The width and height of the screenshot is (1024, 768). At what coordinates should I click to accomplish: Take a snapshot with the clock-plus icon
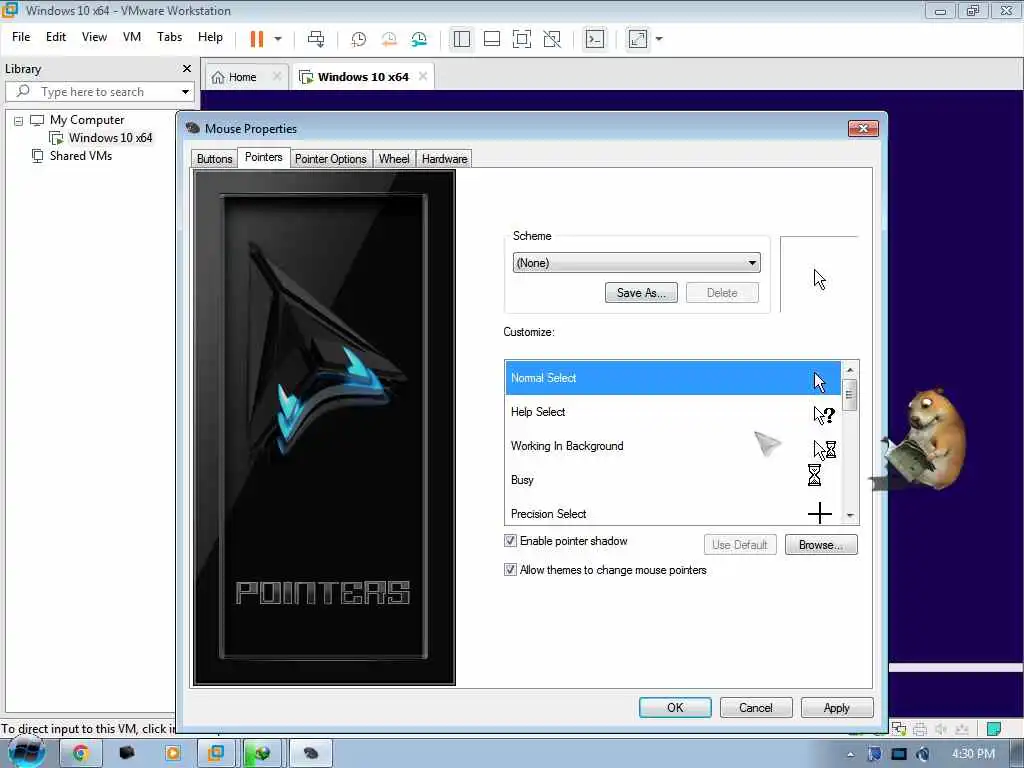359,39
